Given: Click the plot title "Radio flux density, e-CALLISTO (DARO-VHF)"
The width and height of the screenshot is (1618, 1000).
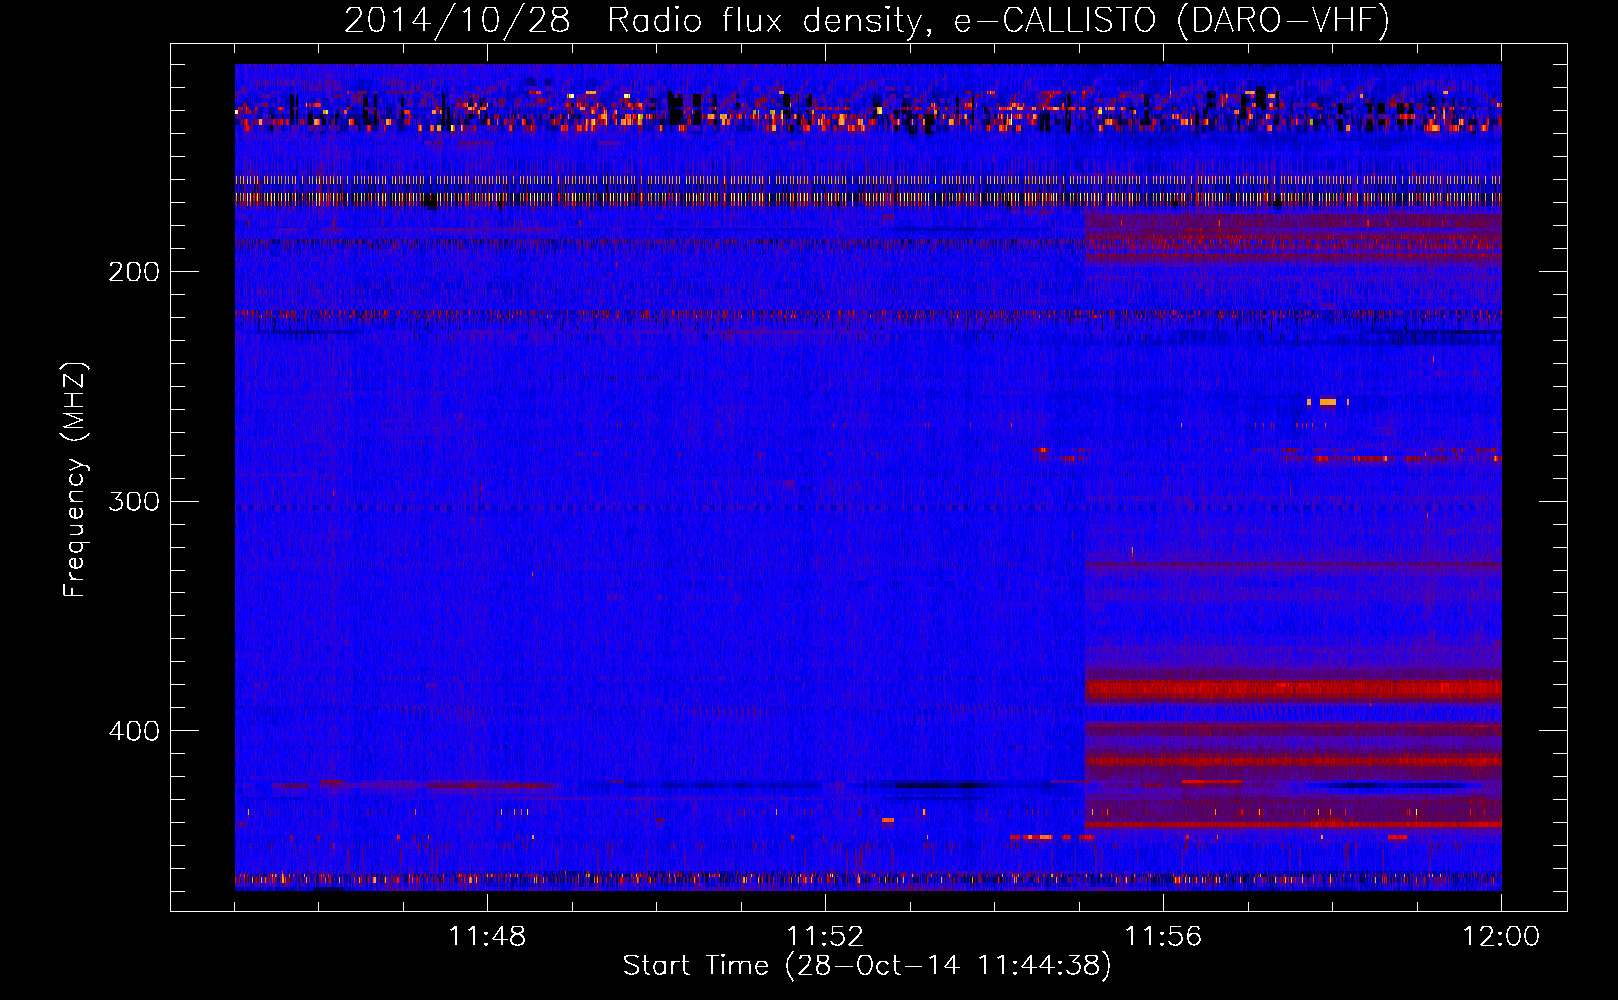Looking at the screenshot, I should coord(998,21).
